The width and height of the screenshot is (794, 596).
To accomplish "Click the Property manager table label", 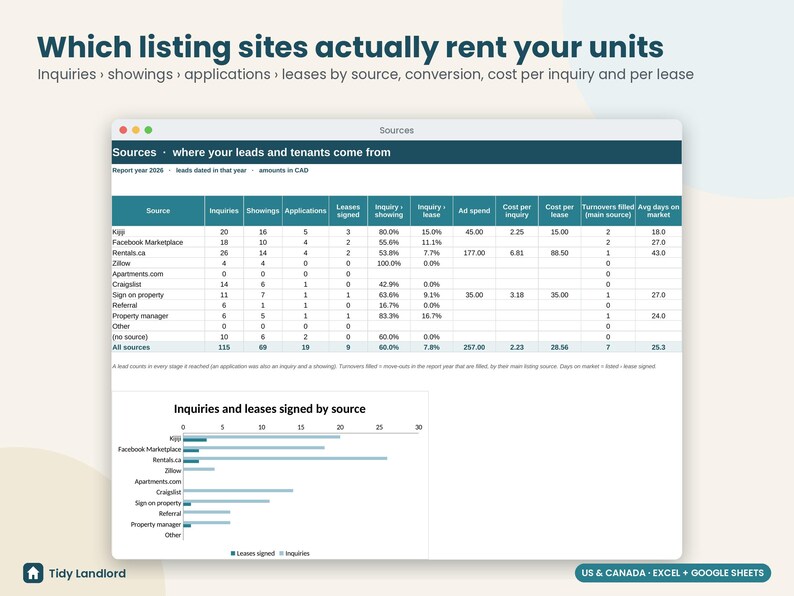I will [x=140, y=316].
